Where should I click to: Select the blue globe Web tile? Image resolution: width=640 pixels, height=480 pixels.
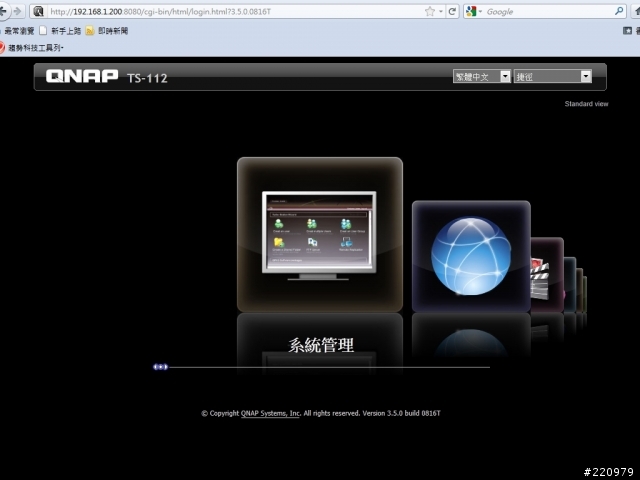(x=471, y=256)
